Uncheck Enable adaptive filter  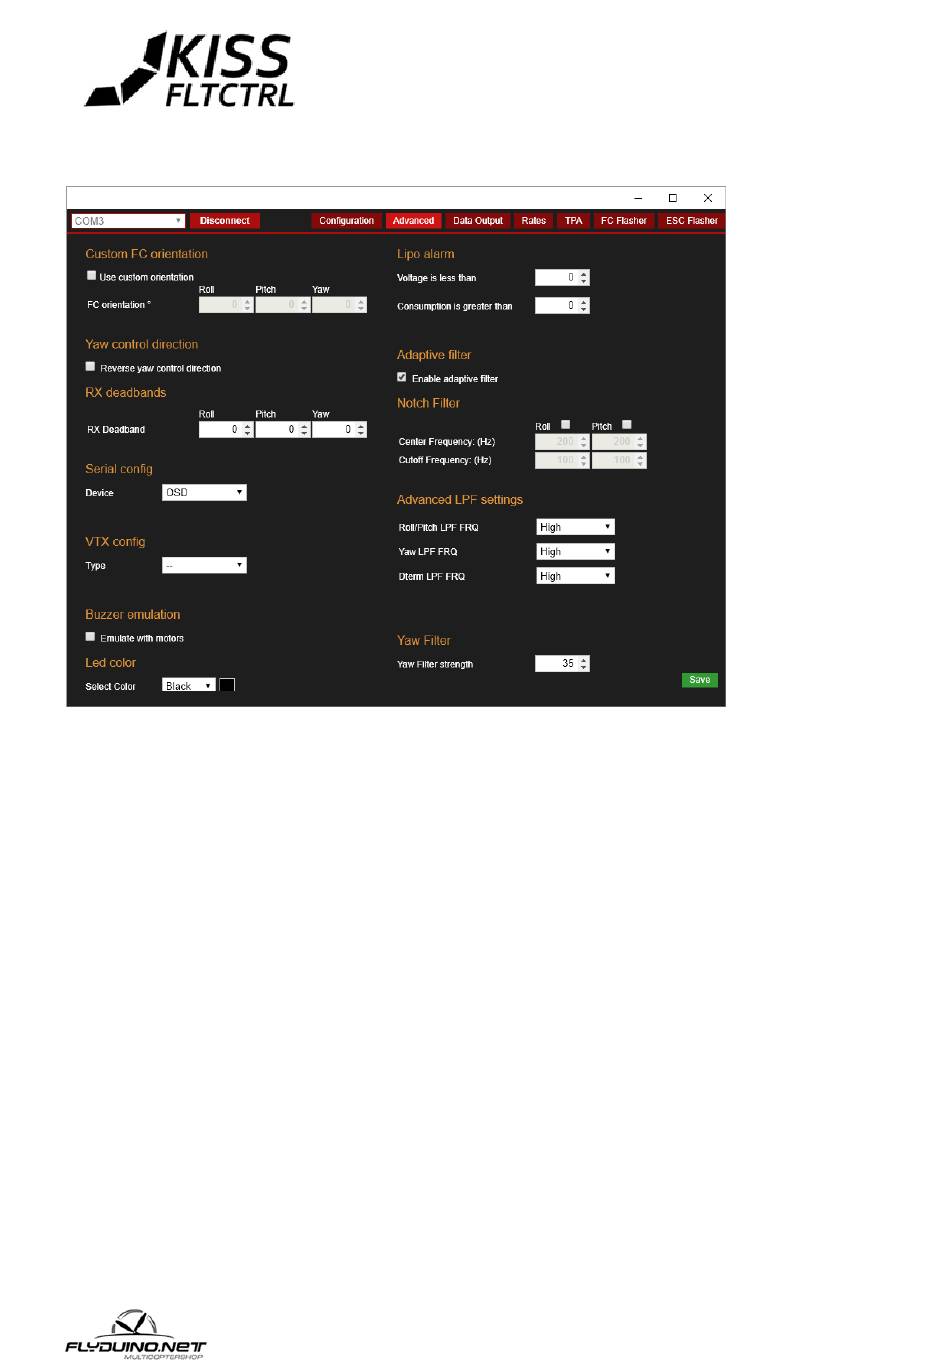tap(402, 377)
